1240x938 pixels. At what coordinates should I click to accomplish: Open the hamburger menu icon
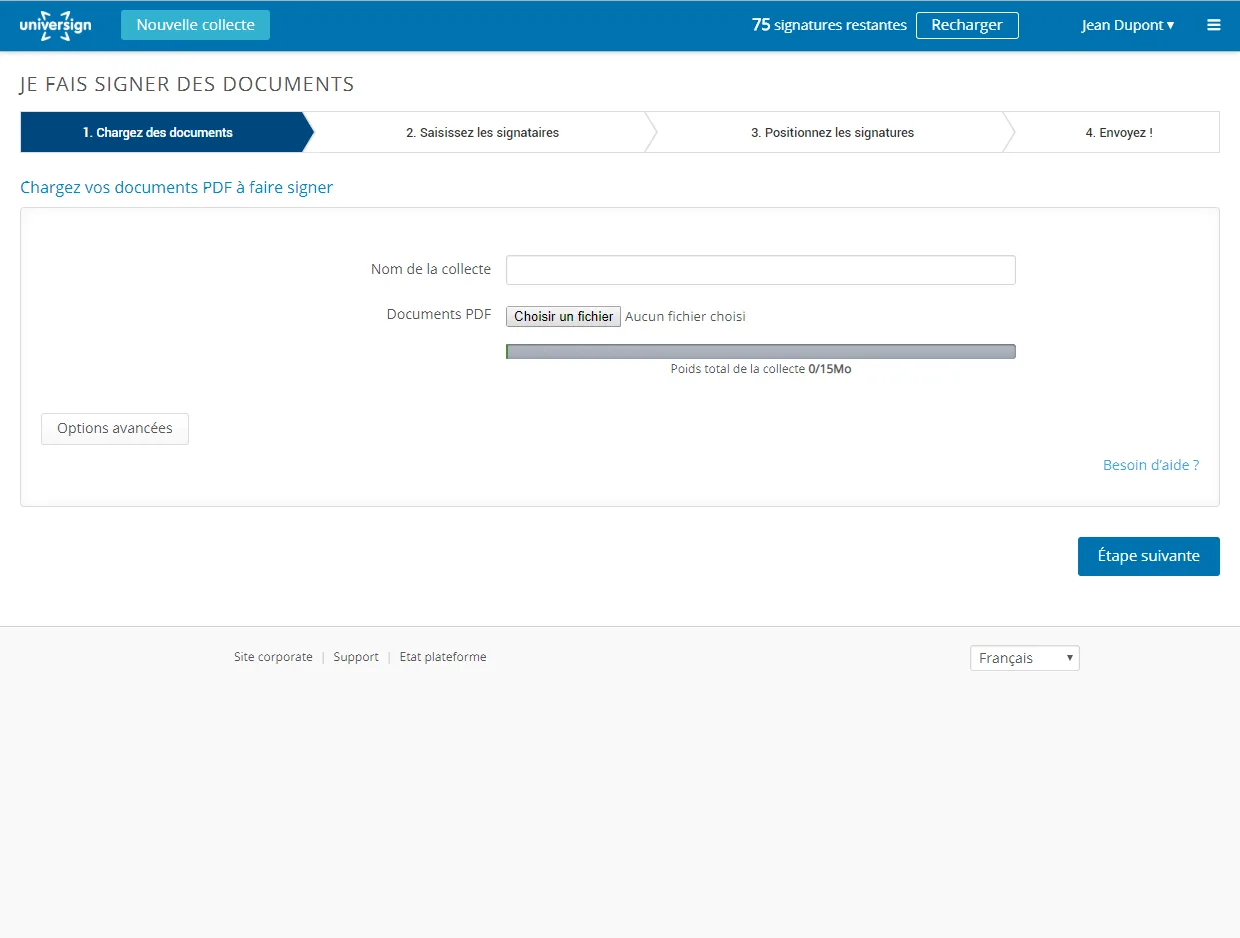1214,25
